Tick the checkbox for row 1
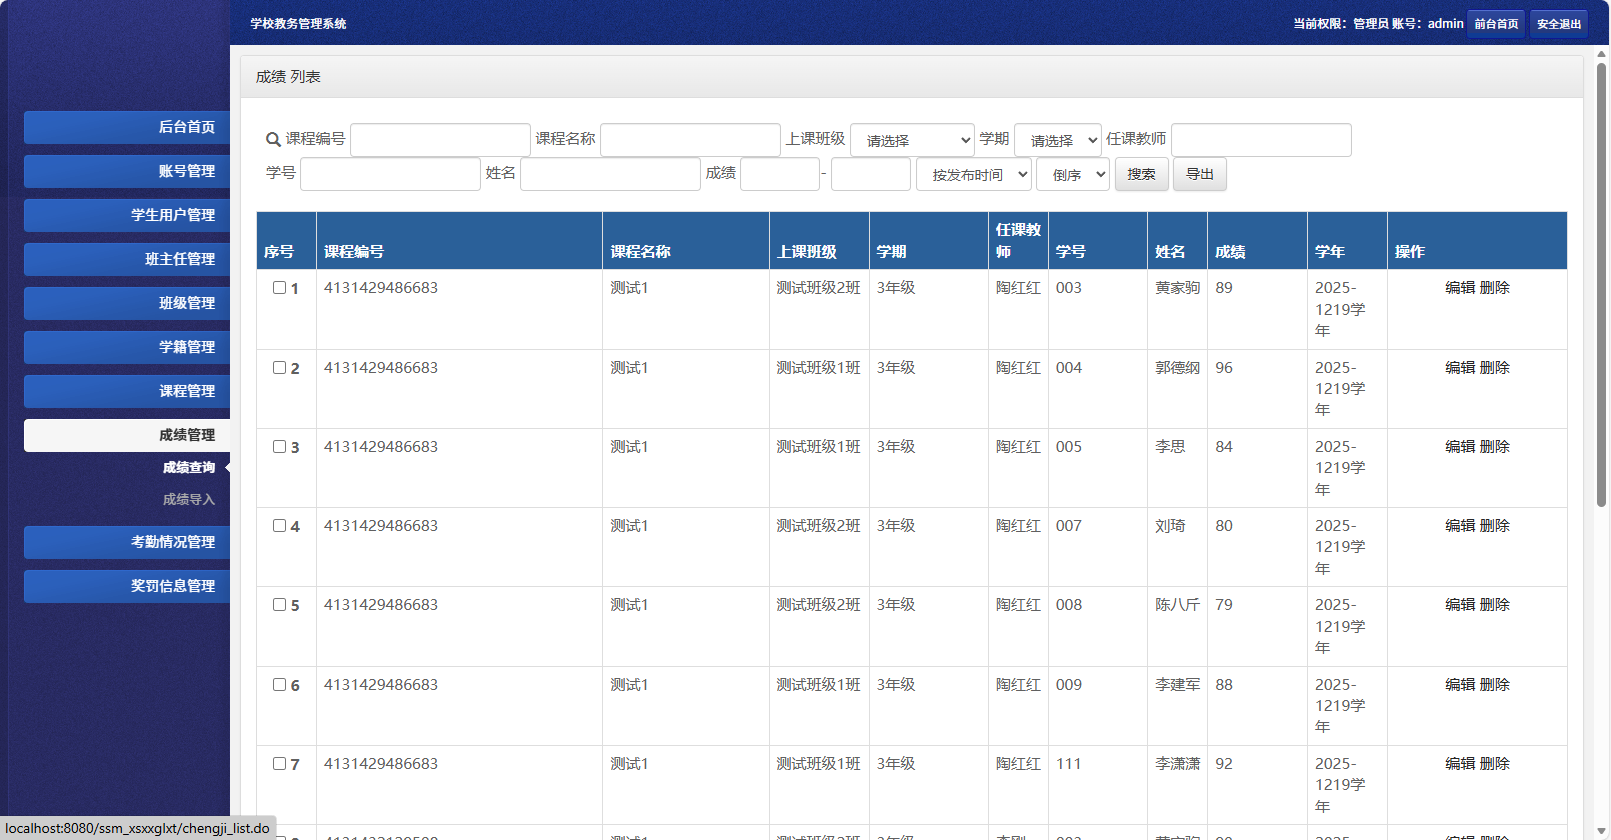1611x840 pixels. [x=280, y=288]
